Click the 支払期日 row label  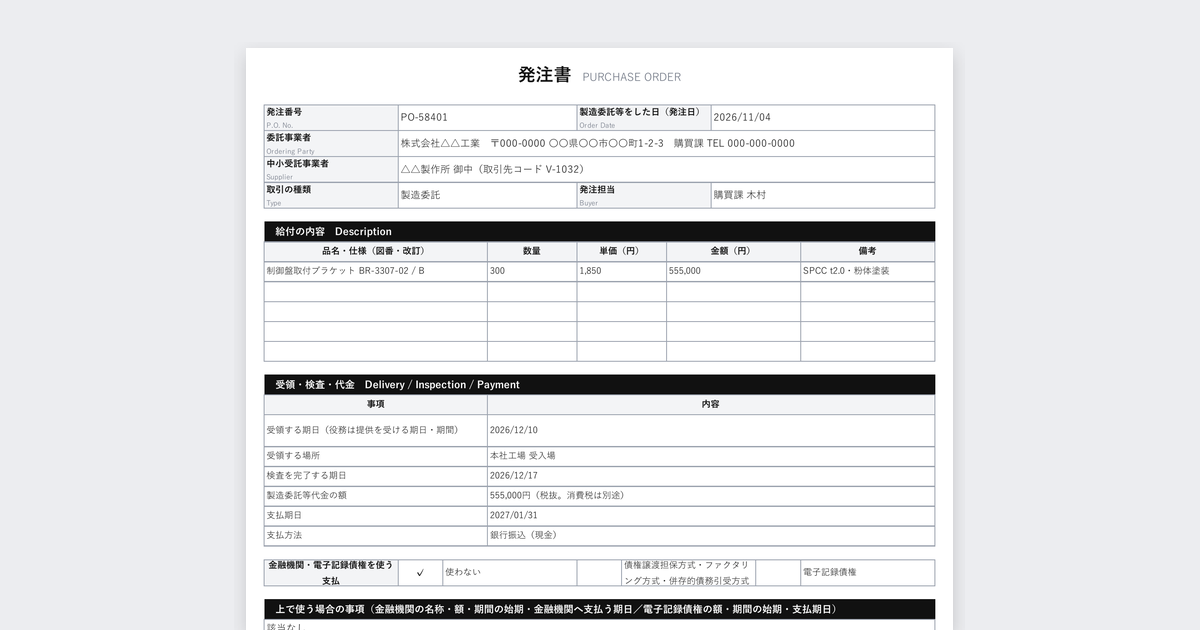375,516
